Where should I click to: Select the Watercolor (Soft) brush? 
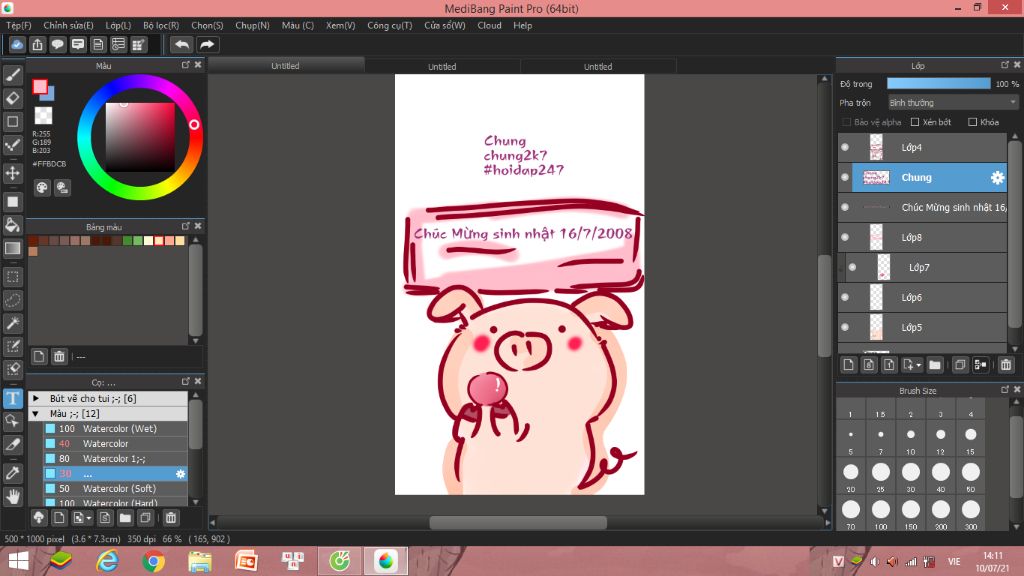click(116, 488)
